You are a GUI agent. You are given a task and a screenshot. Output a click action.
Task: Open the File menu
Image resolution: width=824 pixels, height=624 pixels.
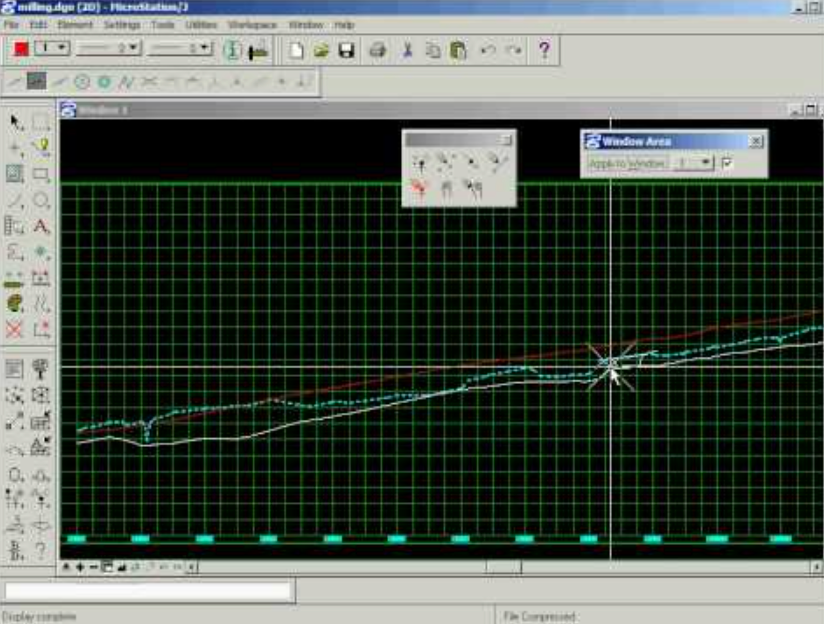click(x=11, y=25)
